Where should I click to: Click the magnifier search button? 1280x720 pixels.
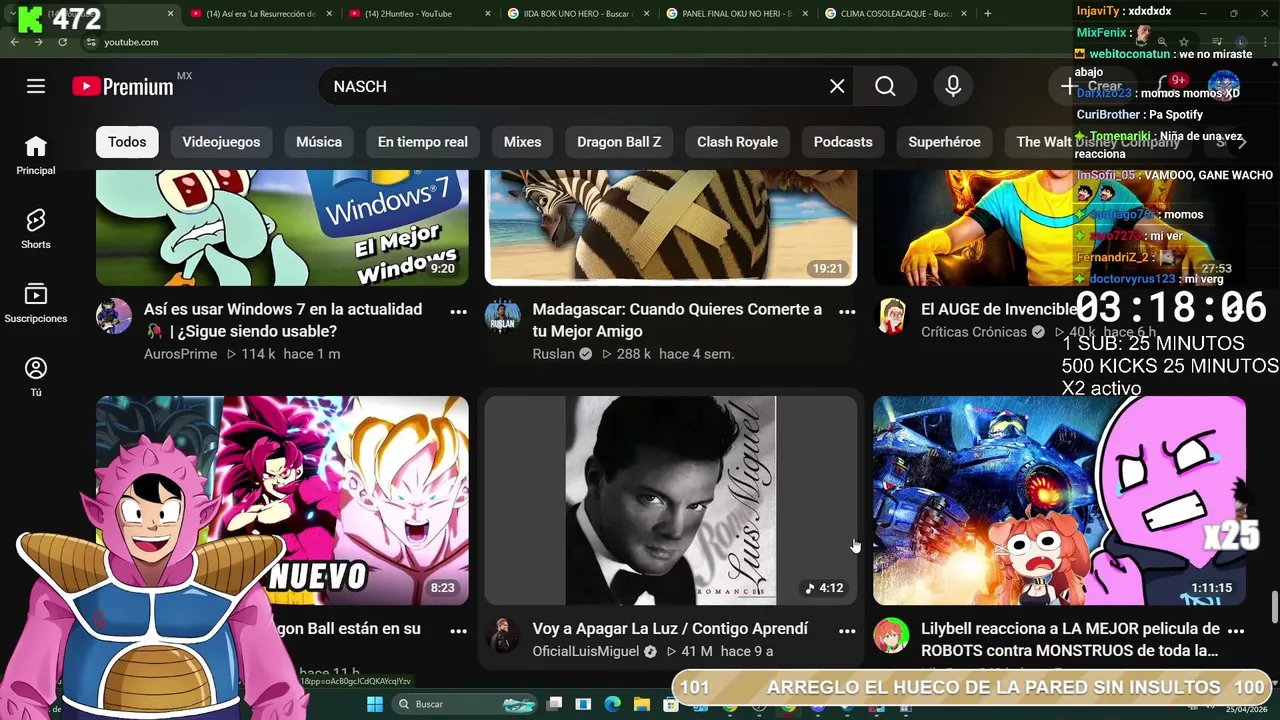click(885, 86)
